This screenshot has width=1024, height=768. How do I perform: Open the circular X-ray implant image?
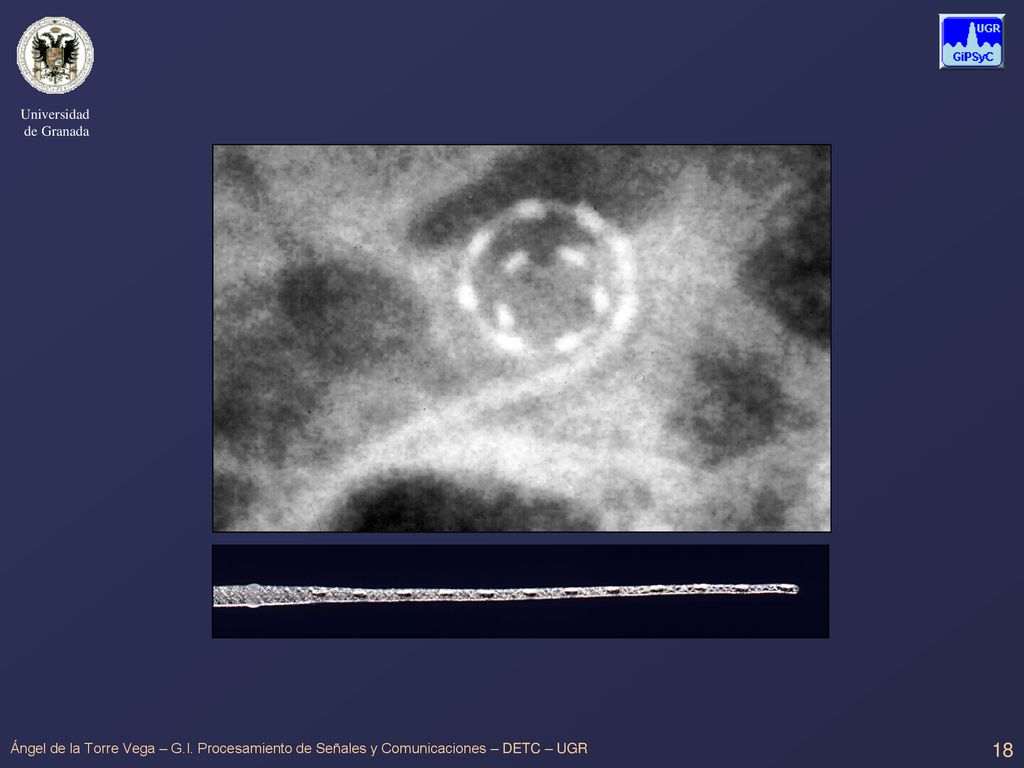coord(522,338)
